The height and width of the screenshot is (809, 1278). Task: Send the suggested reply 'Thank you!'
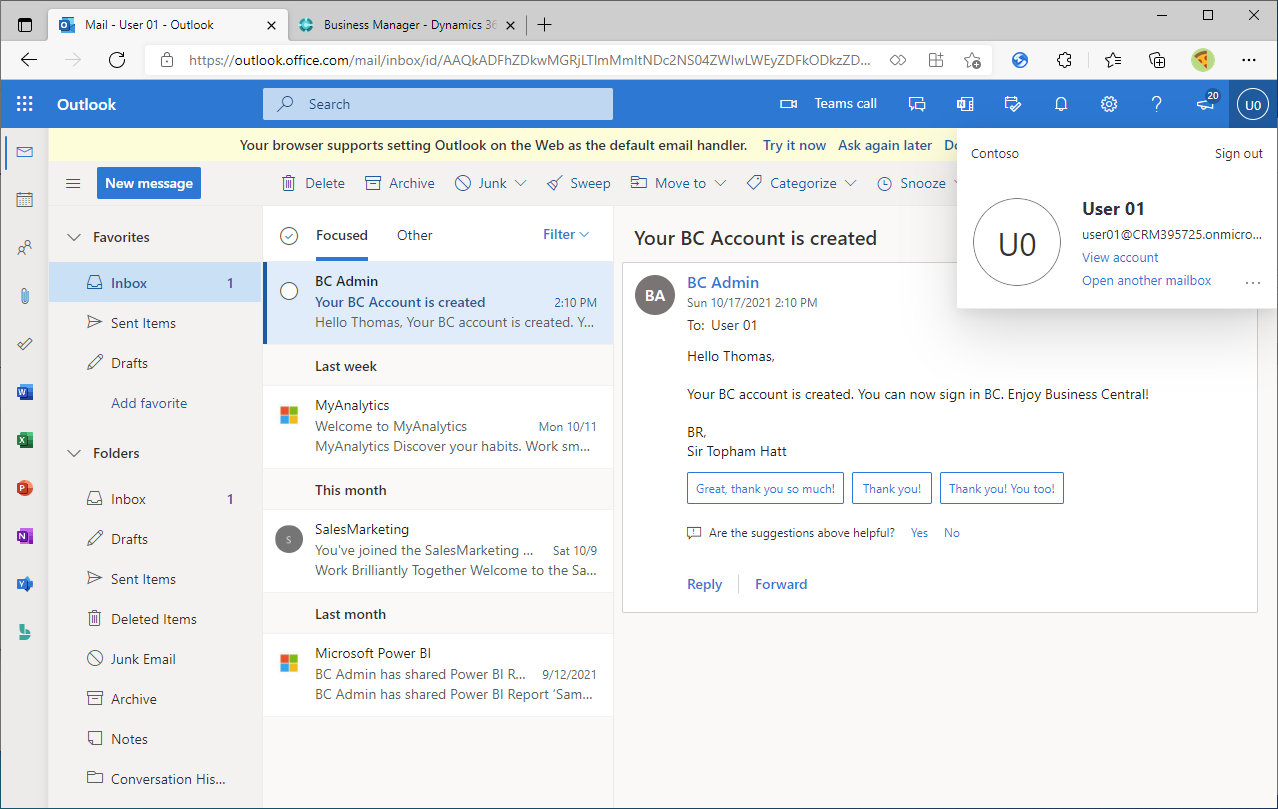tap(891, 488)
